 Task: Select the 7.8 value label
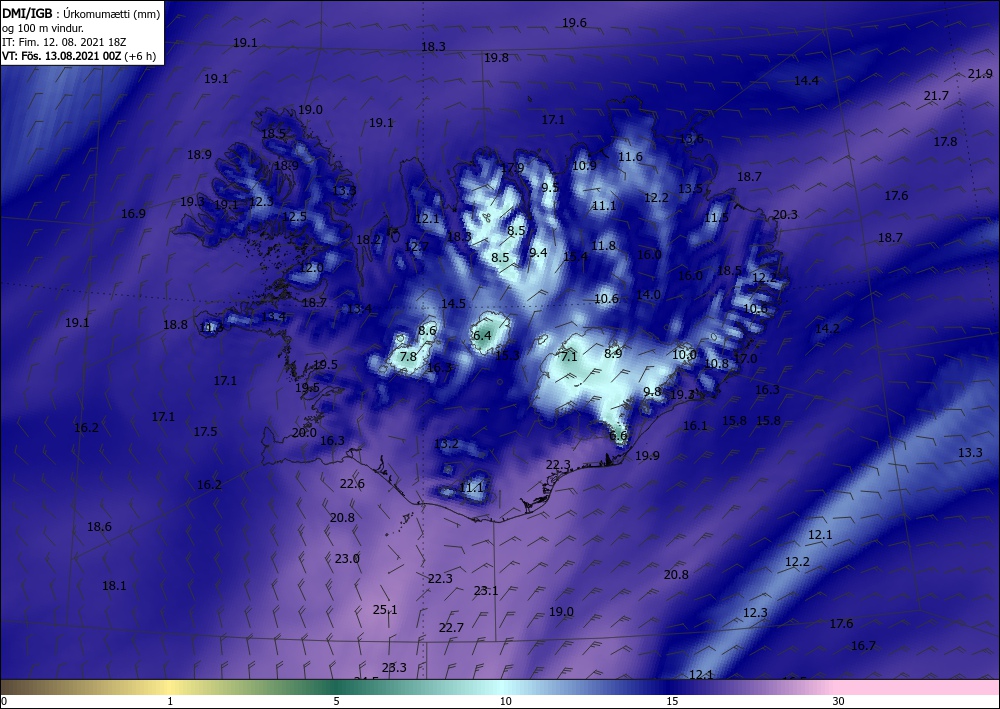408,357
